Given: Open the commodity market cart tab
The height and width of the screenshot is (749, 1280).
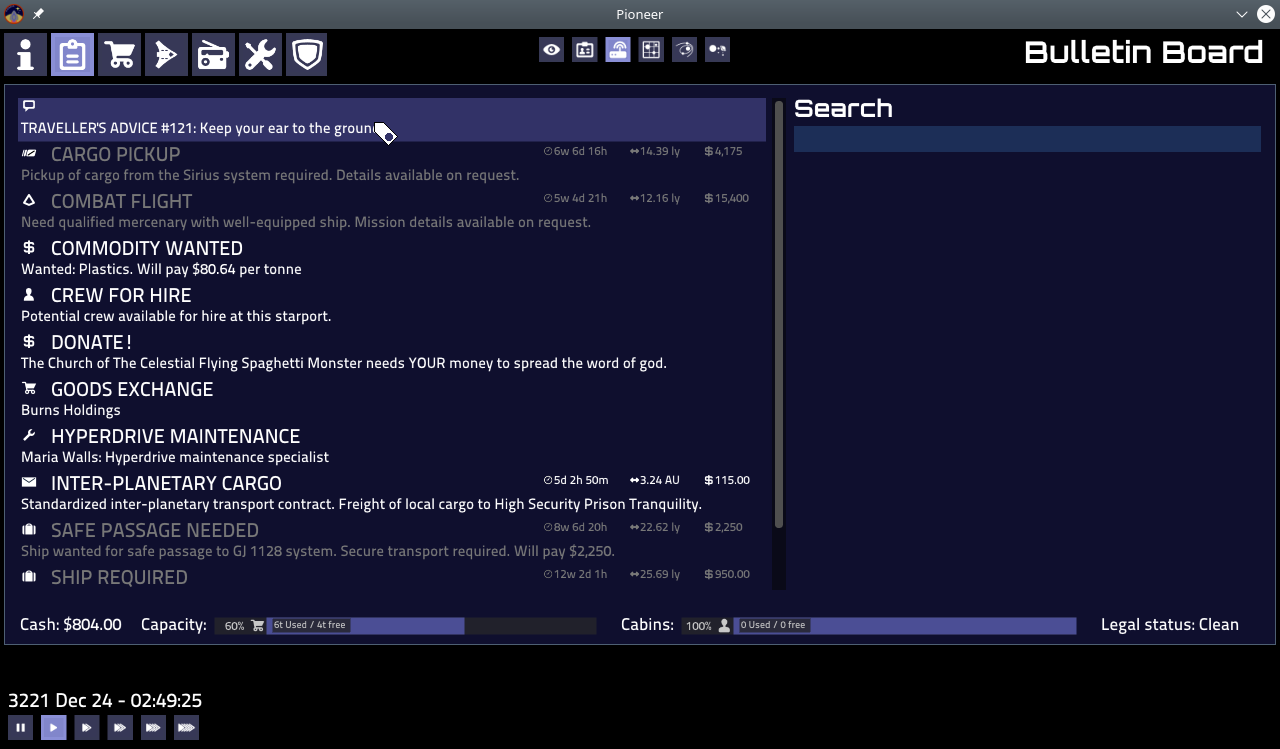Looking at the screenshot, I should click(120, 54).
